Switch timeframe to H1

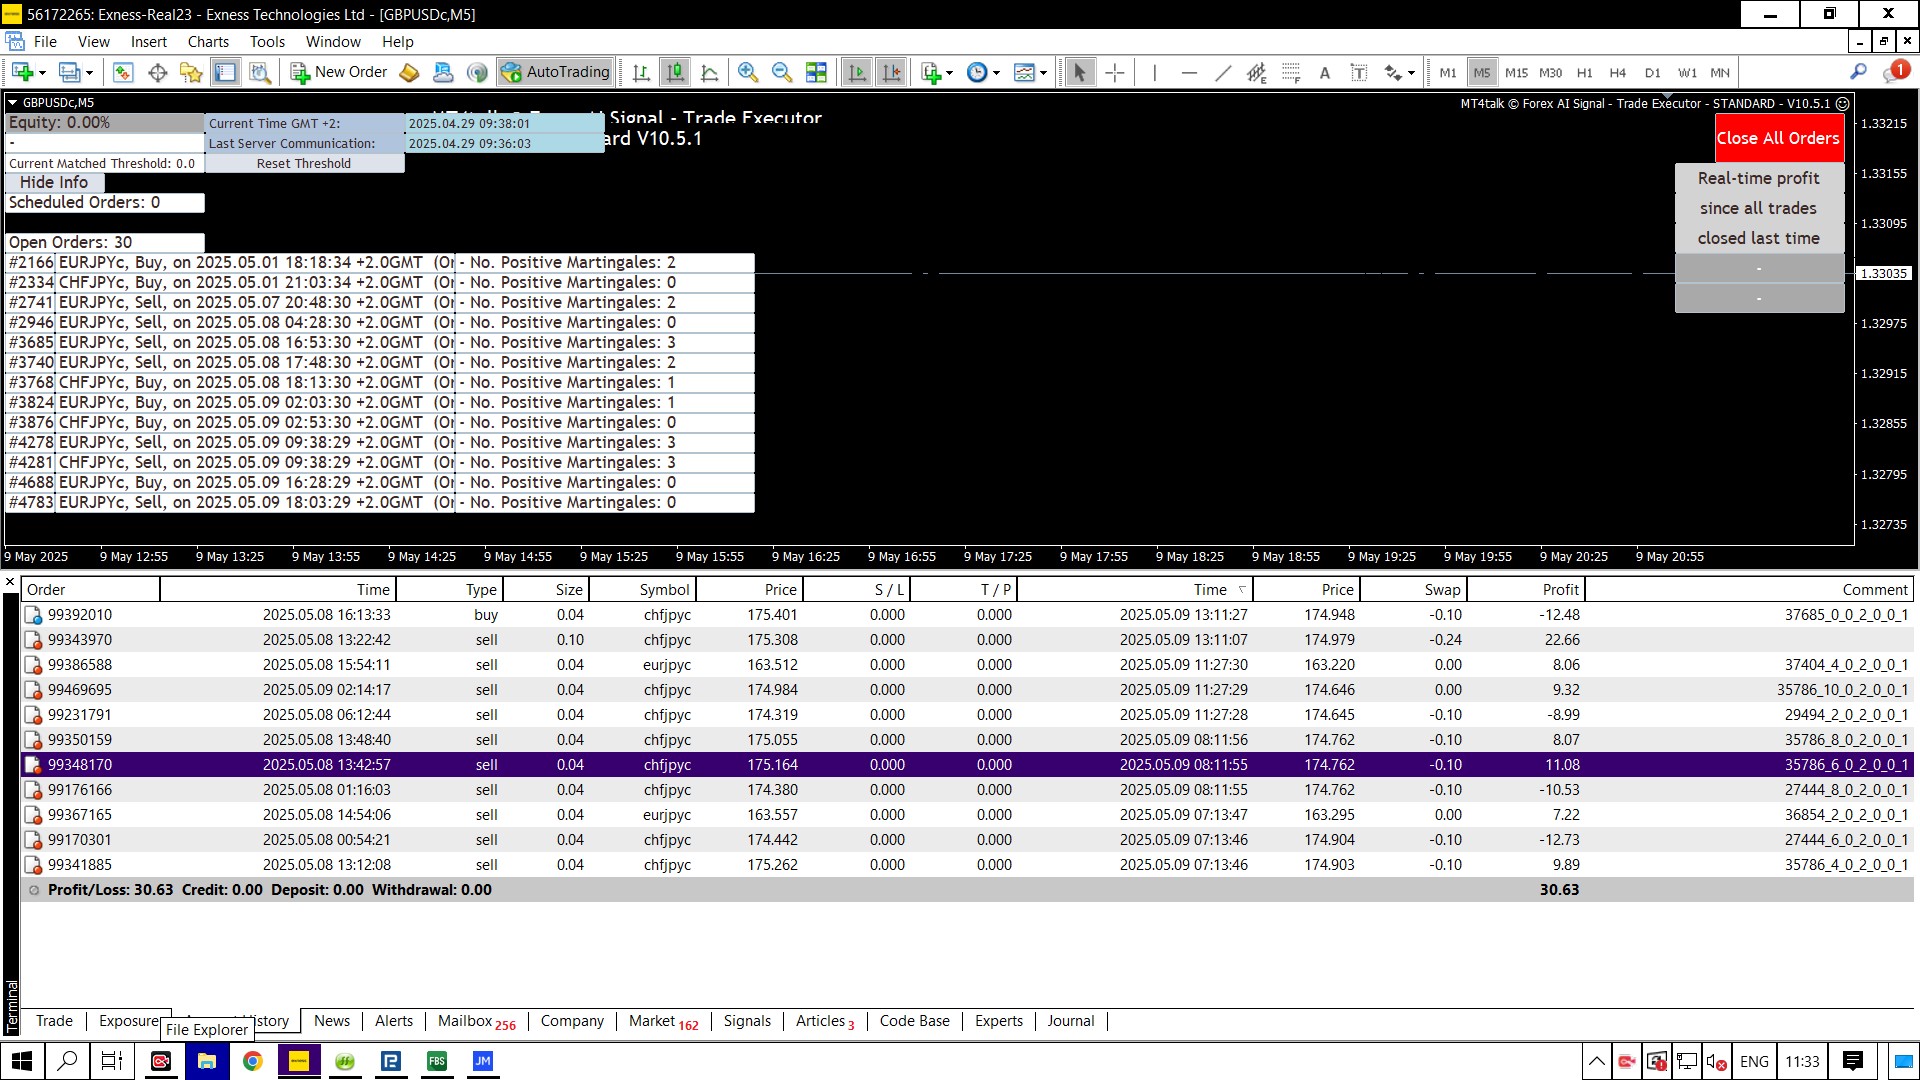tap(1584, 72)
